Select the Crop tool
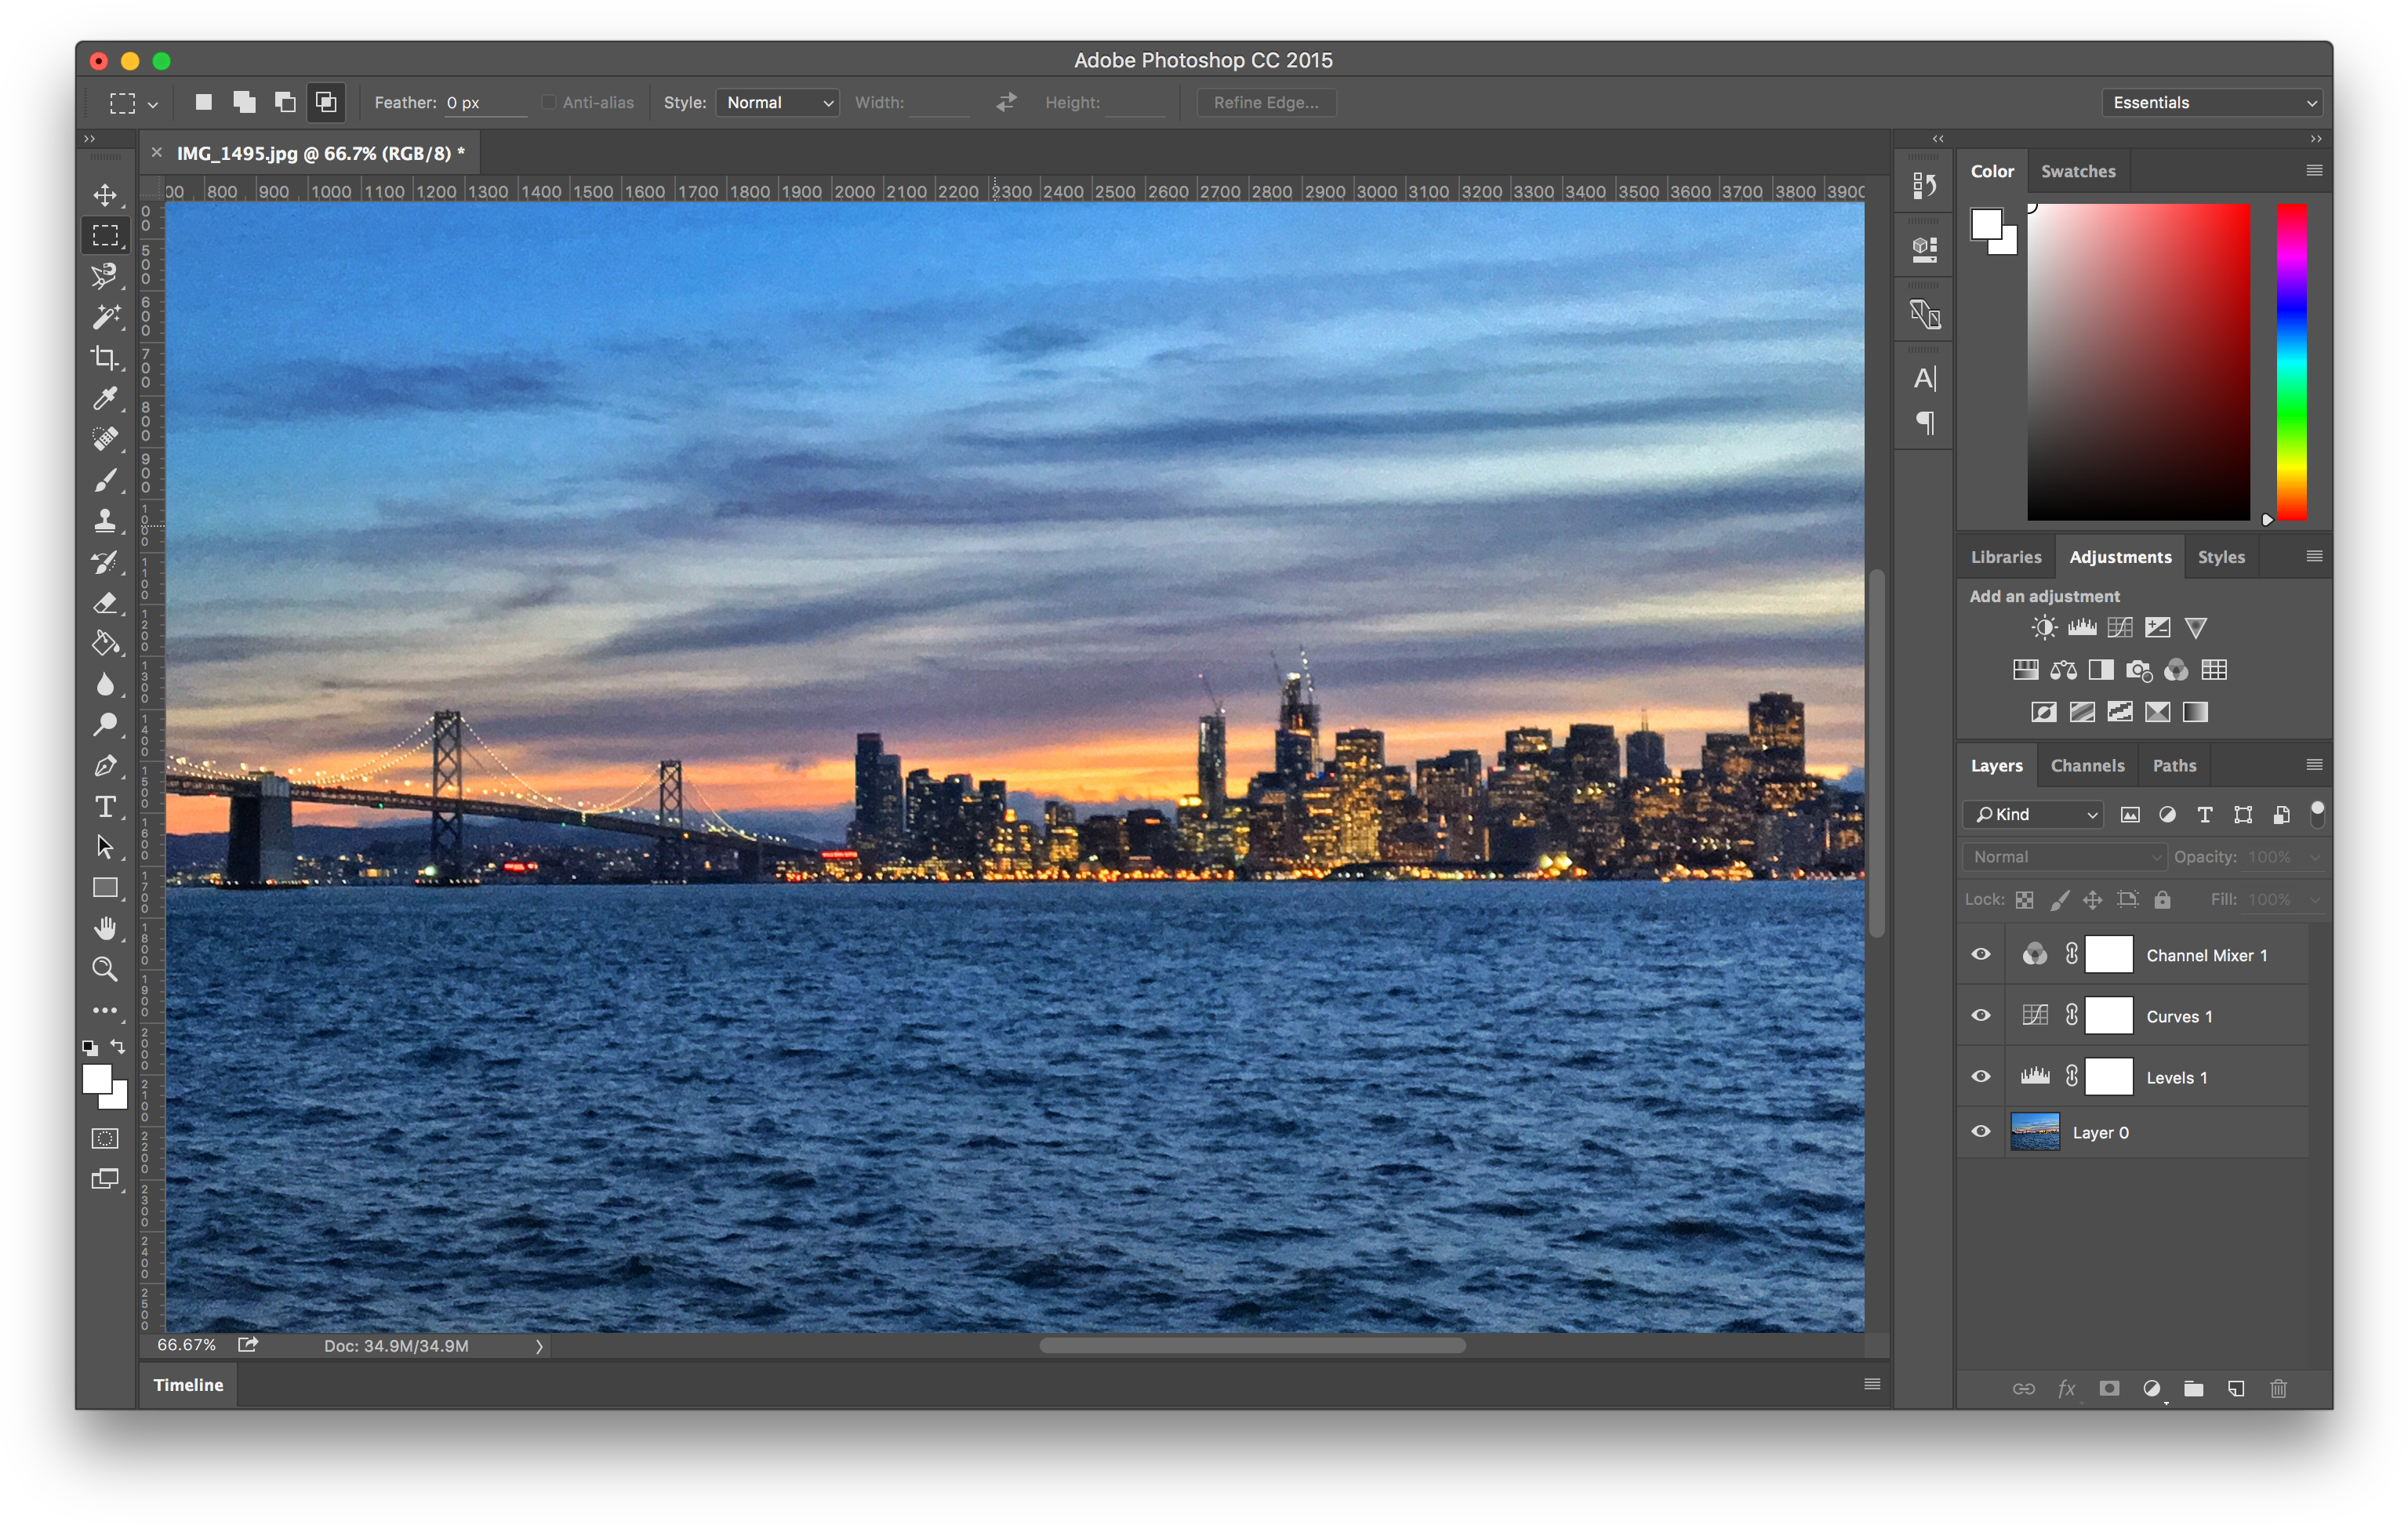Image resolution: width=2408 pixels, height=1525 pixels. pyautogui.click(x=105, y=357)
